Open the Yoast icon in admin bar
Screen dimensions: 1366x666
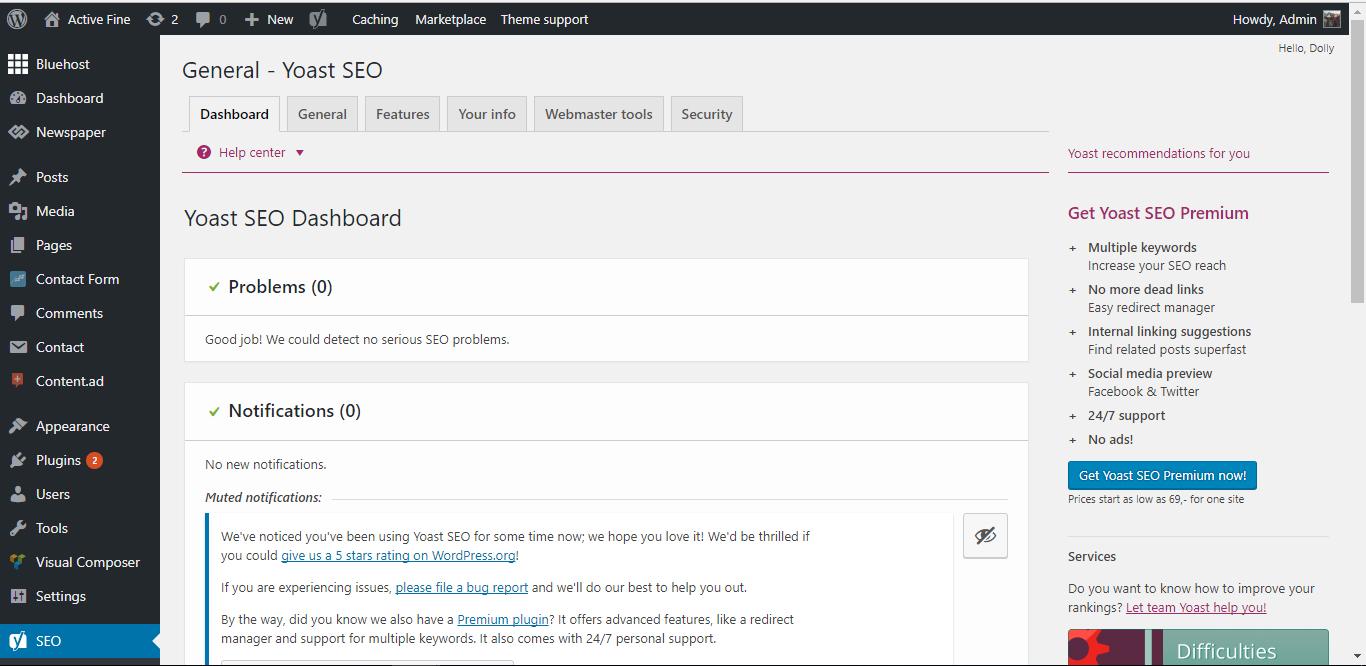[318, 19]
